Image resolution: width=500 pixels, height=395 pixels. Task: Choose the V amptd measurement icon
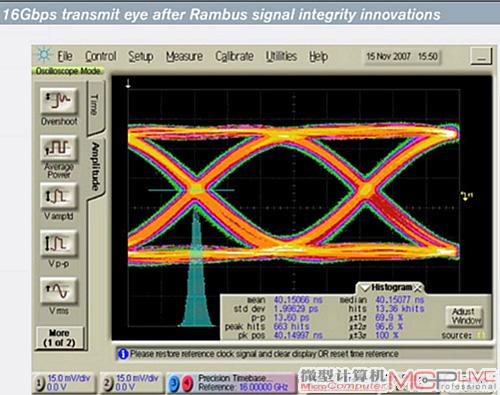[x=59, y=195]
